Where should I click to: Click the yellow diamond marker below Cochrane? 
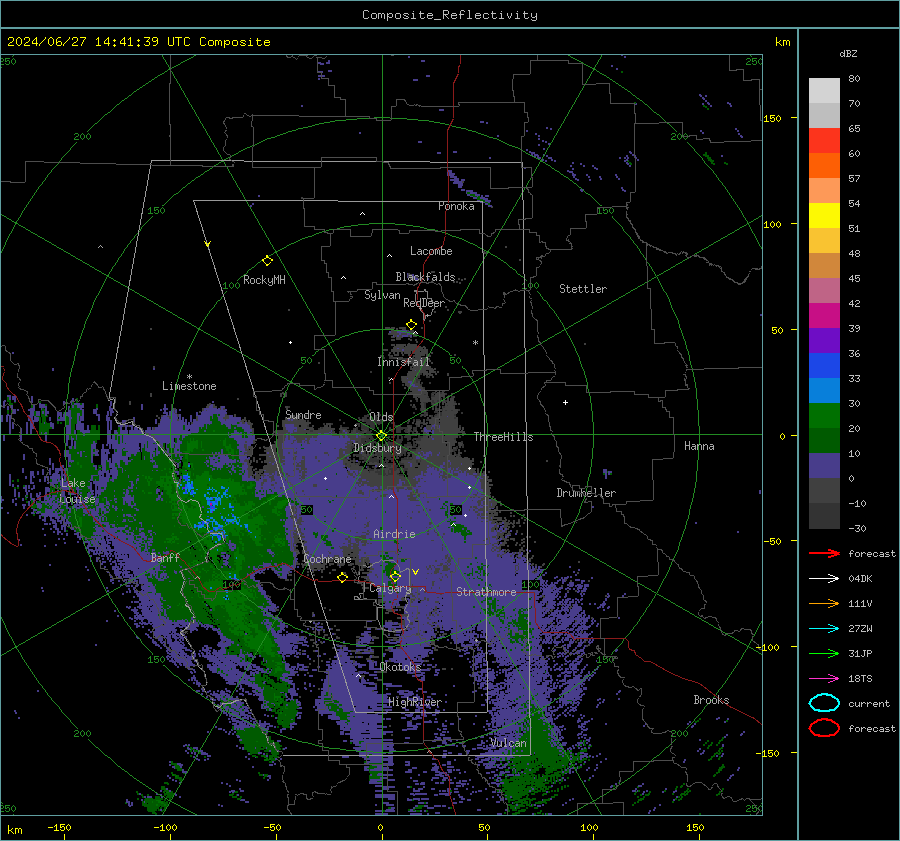click(343, 577)
